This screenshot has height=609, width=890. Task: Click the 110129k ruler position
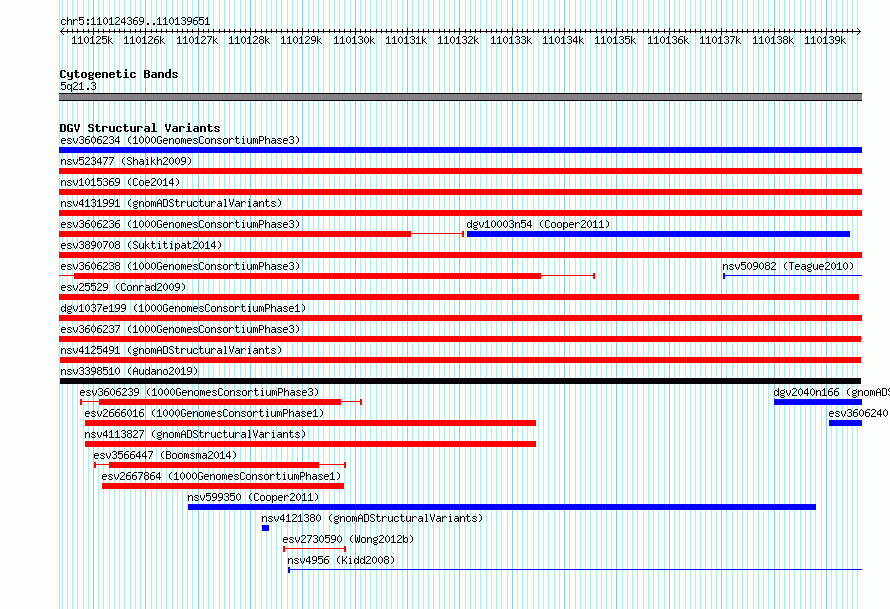[301, 40]
